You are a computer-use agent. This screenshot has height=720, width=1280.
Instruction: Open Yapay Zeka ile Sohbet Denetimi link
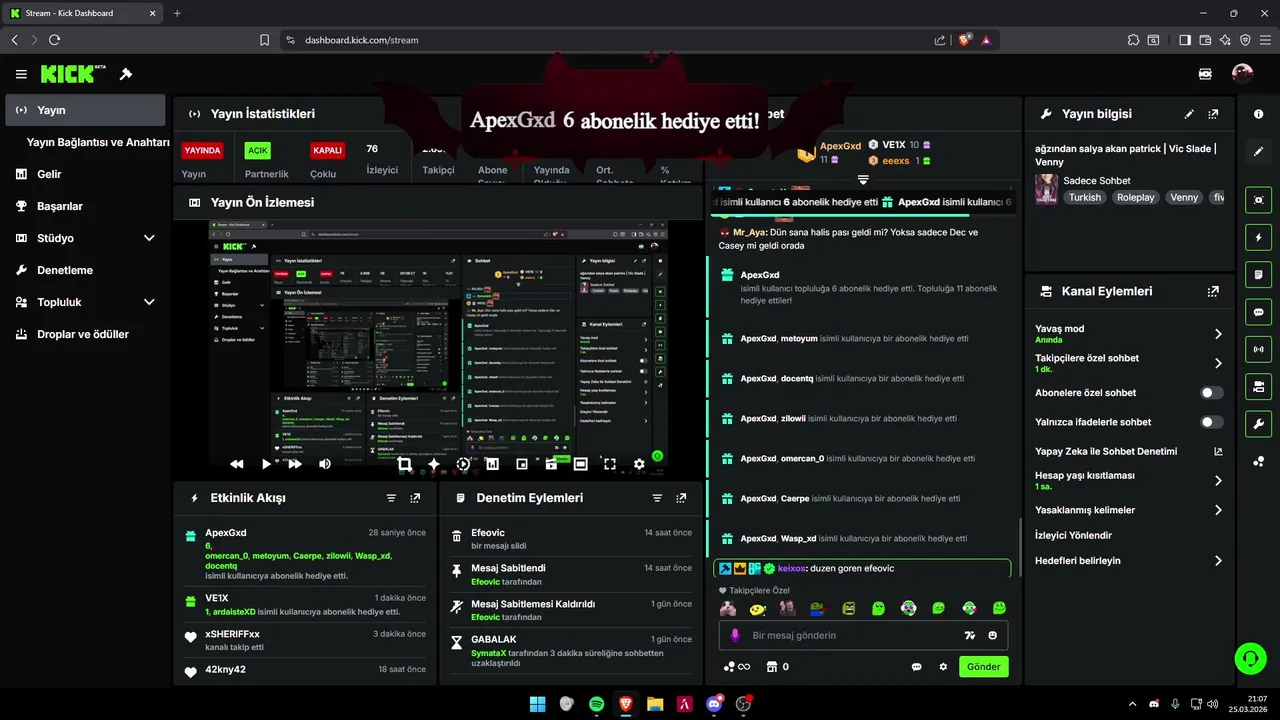pyautogui.click(x=1106, y=451)
